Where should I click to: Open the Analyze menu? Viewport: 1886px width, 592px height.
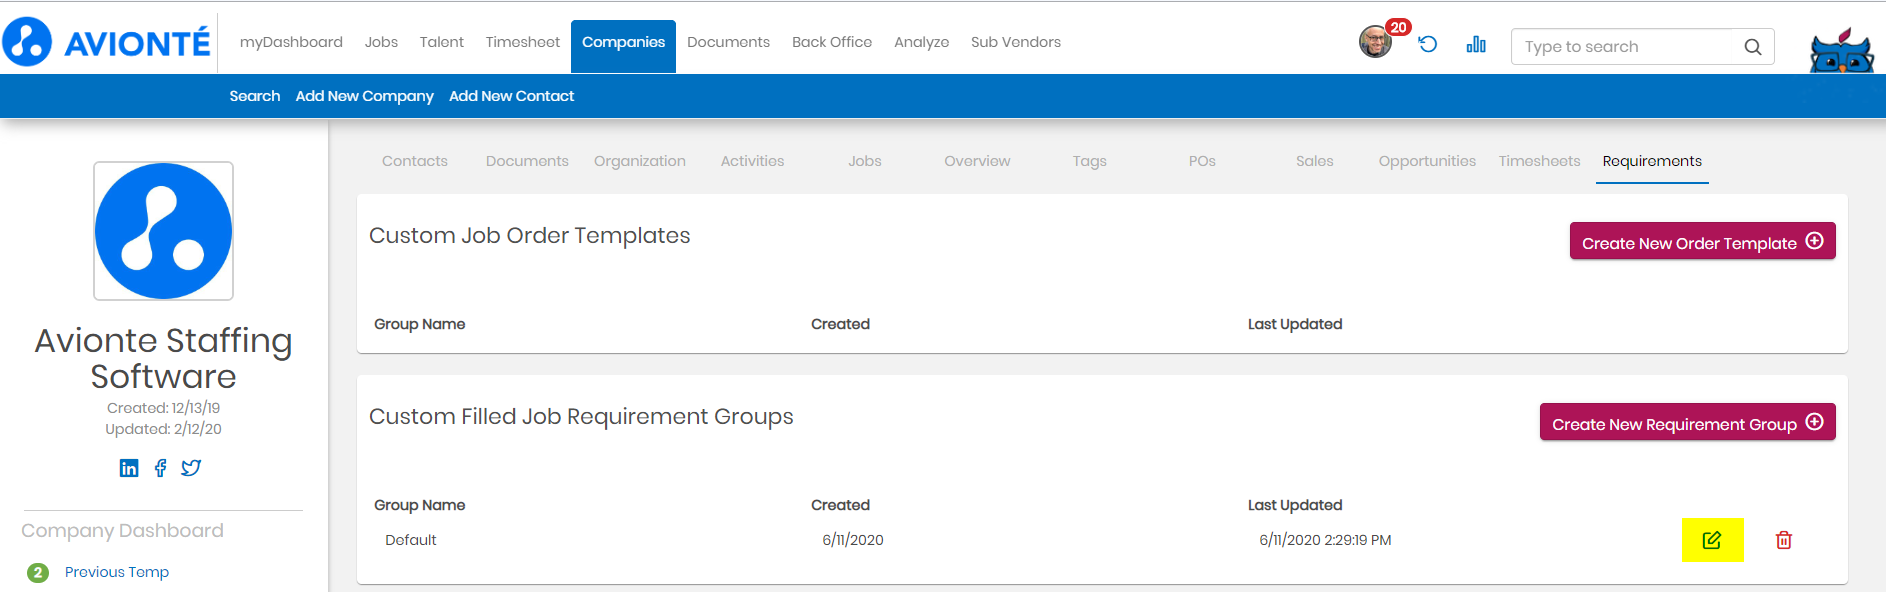[922, 42]
